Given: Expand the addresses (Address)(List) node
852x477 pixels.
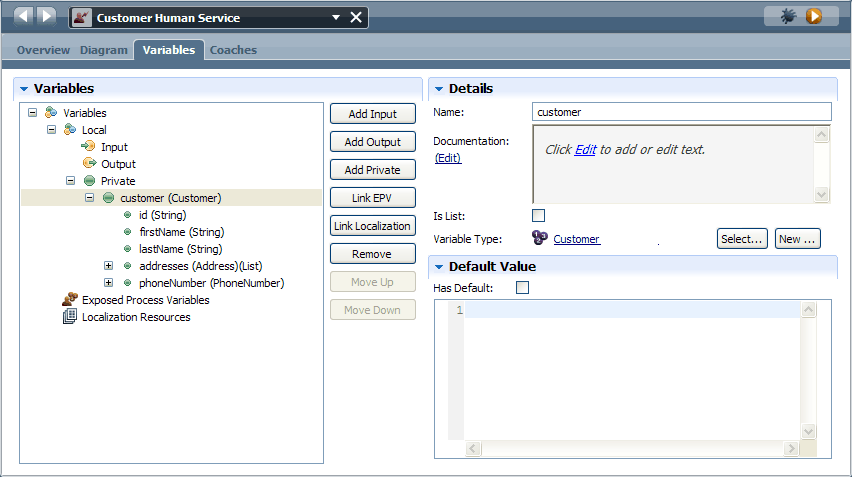Looking at the screenshot, I should 109,266.
